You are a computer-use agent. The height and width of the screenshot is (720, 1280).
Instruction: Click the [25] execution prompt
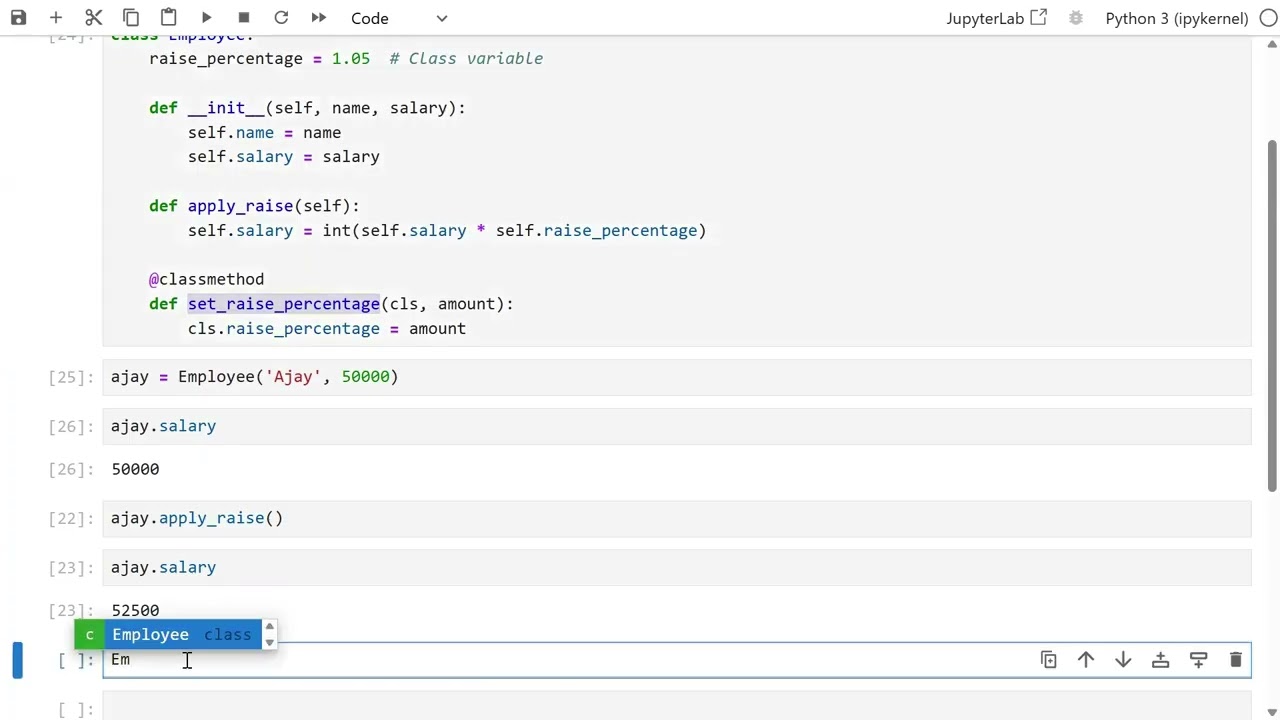(x=70, y=377)
